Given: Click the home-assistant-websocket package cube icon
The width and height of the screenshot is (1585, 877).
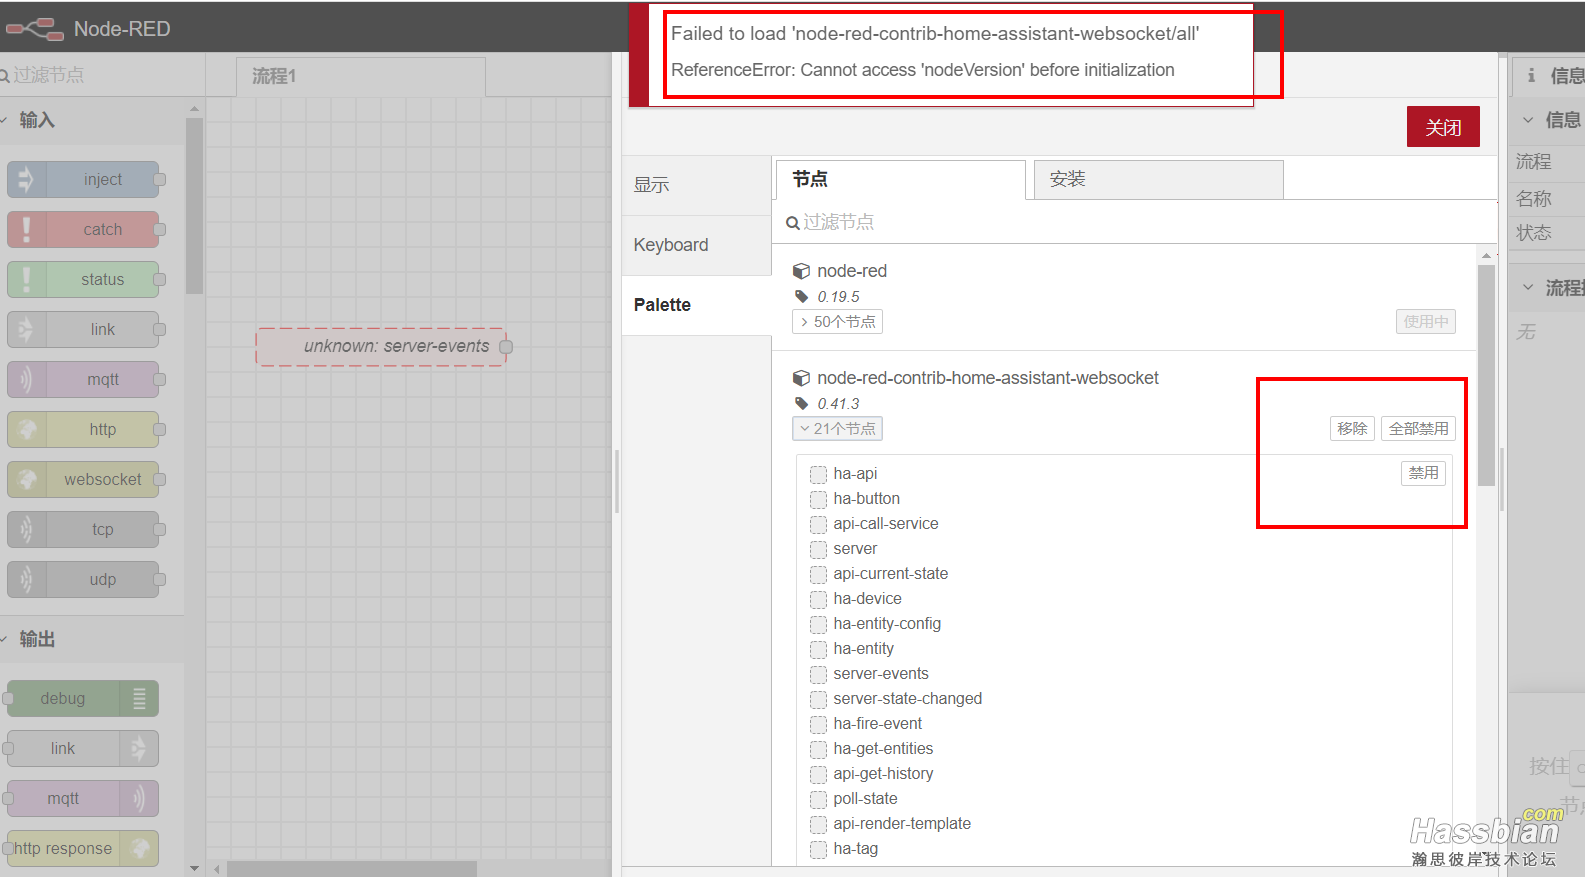Looking at the screenshot, I should (801, 378).
